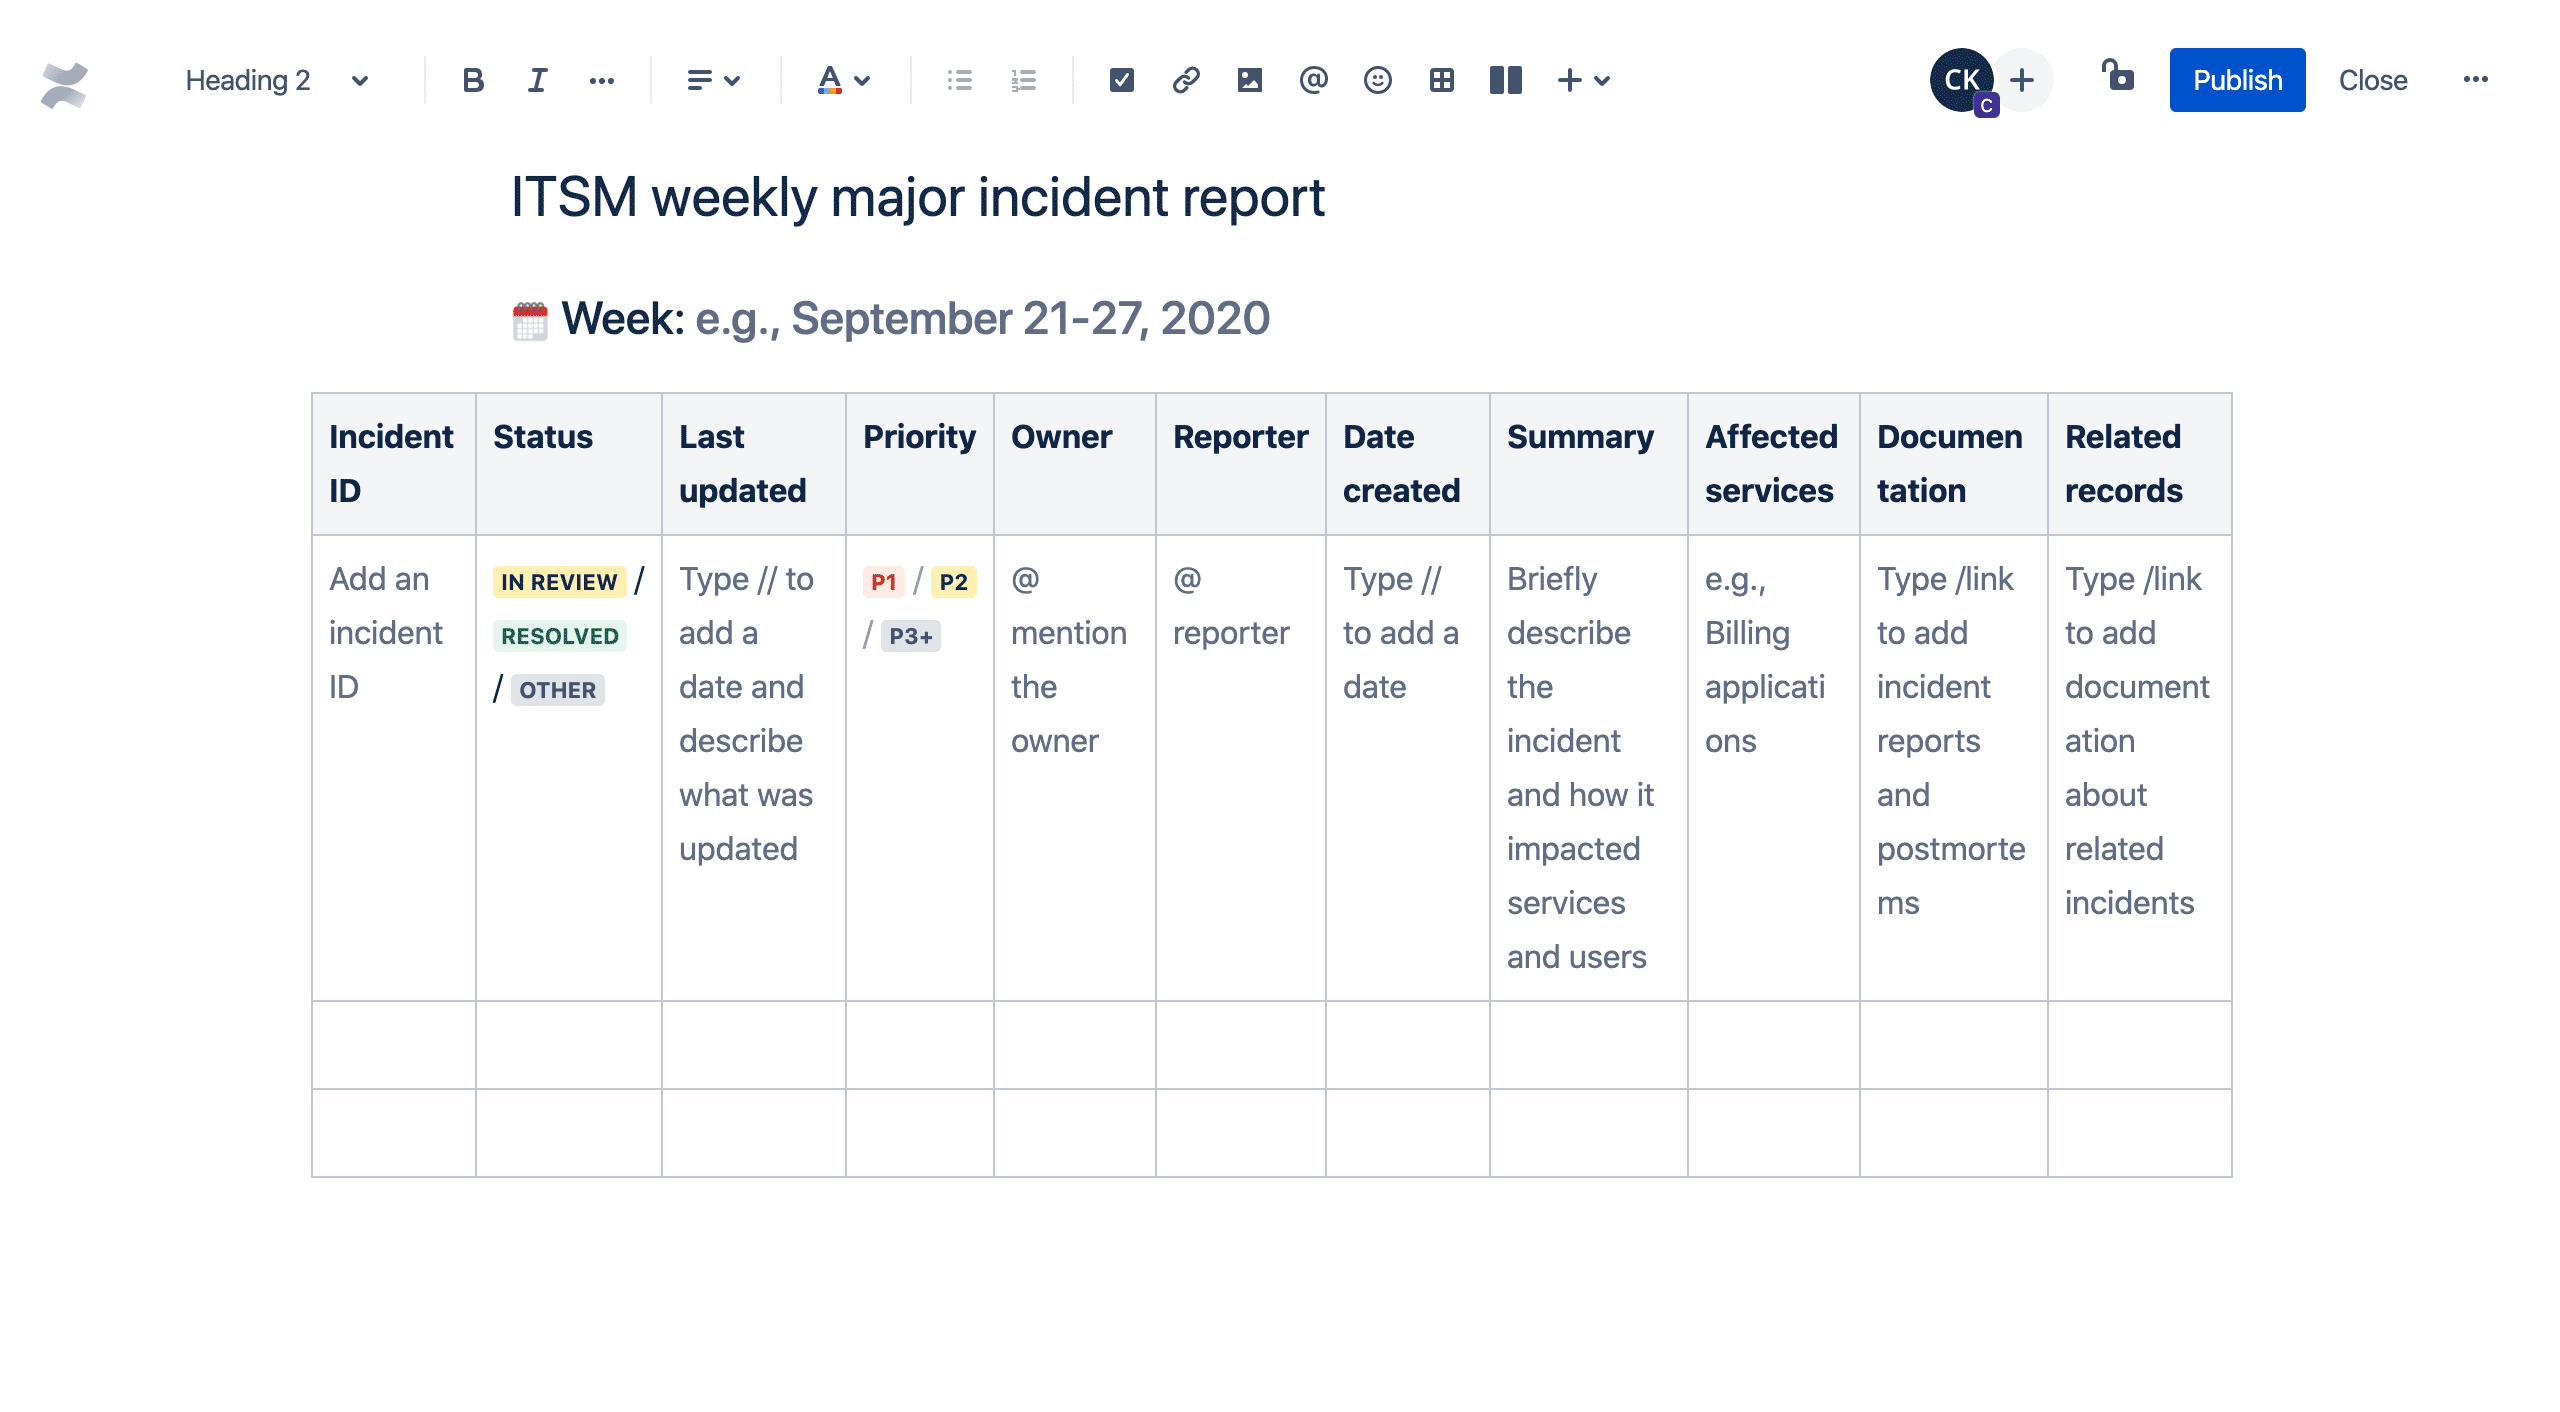Publish the incident report page

click(2238, 80)
